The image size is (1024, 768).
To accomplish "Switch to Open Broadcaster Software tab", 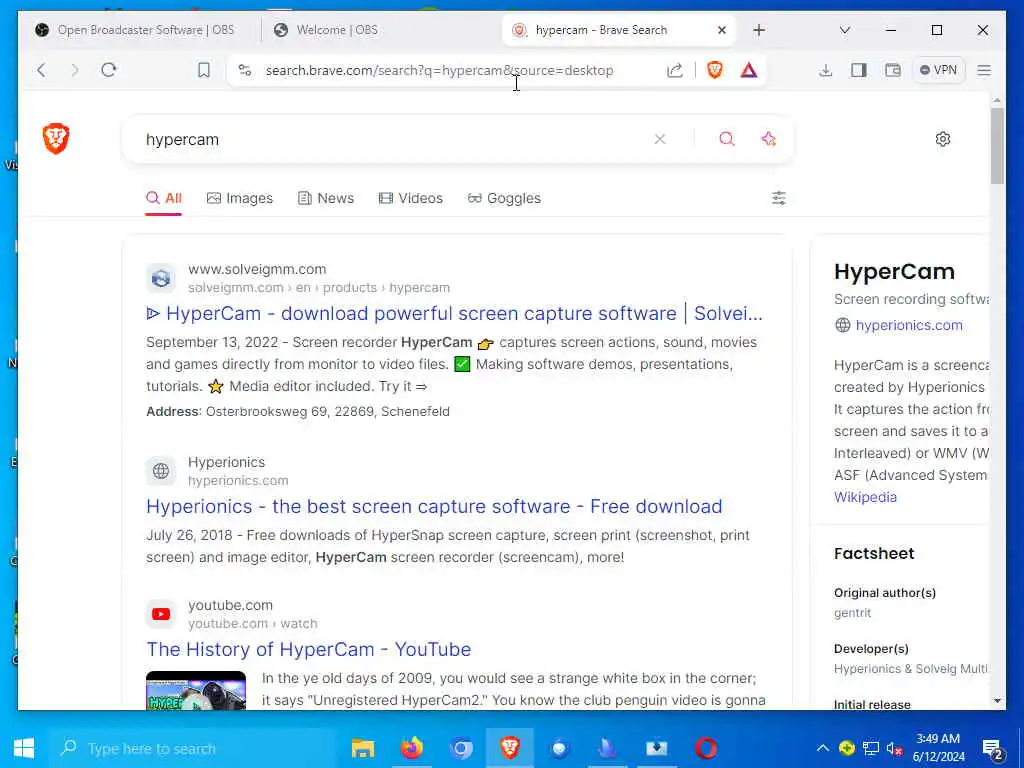I will point(135,30).
